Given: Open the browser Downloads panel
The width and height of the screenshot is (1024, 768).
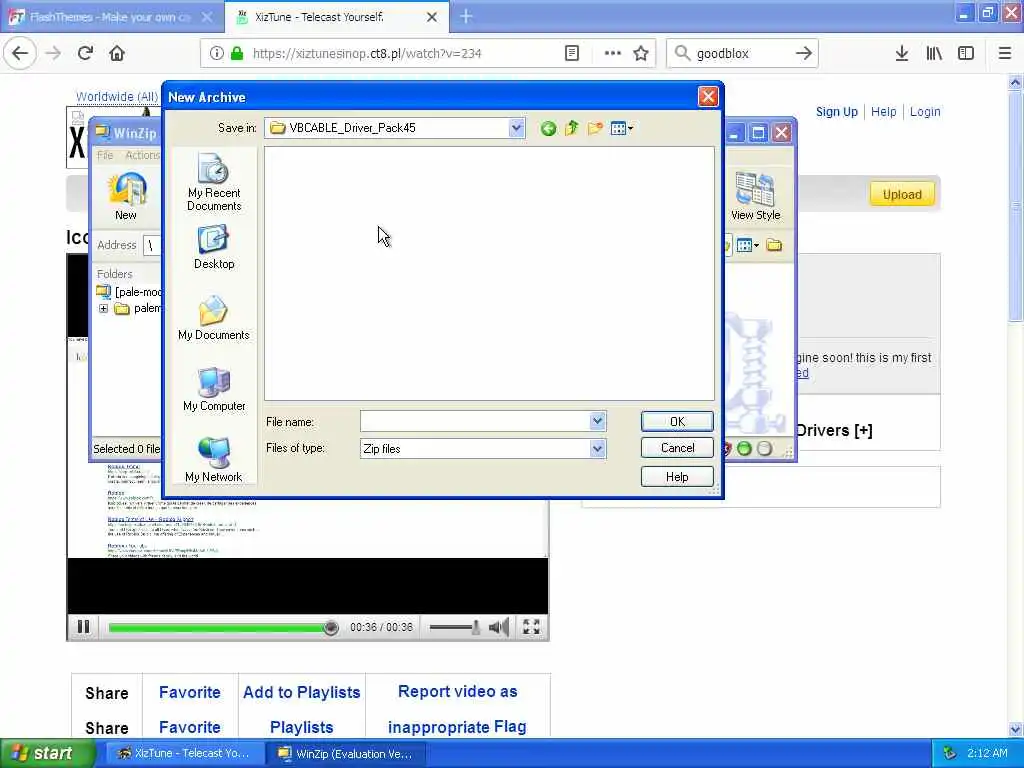Looking at the screenshot, I should point(902,53).
